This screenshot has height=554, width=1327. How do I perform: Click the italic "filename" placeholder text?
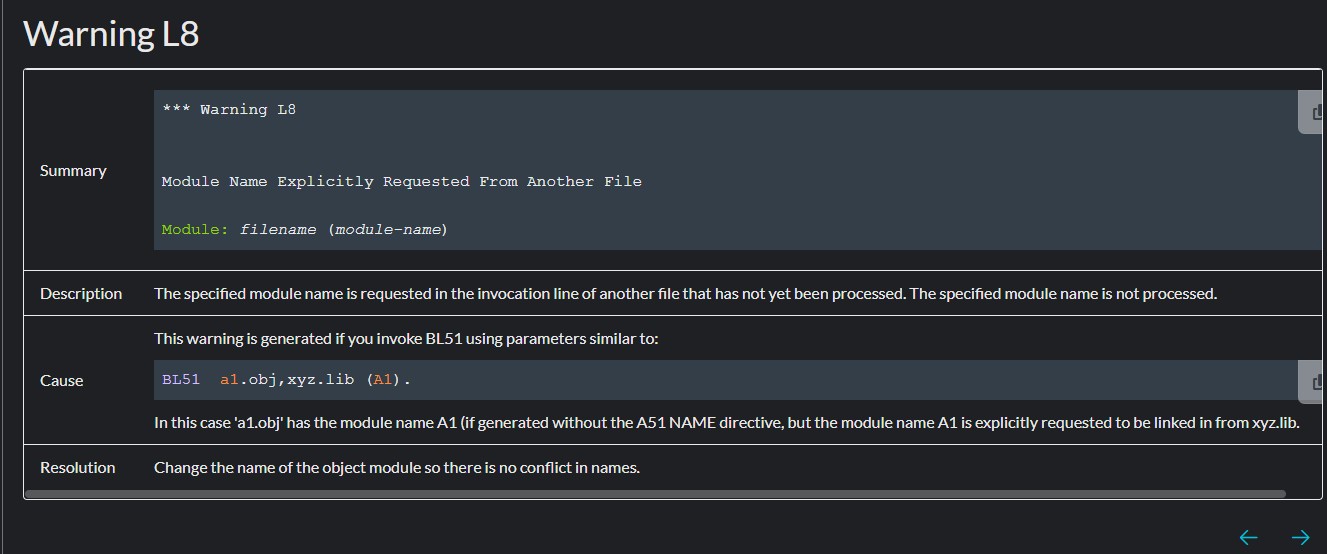(278, 230)
